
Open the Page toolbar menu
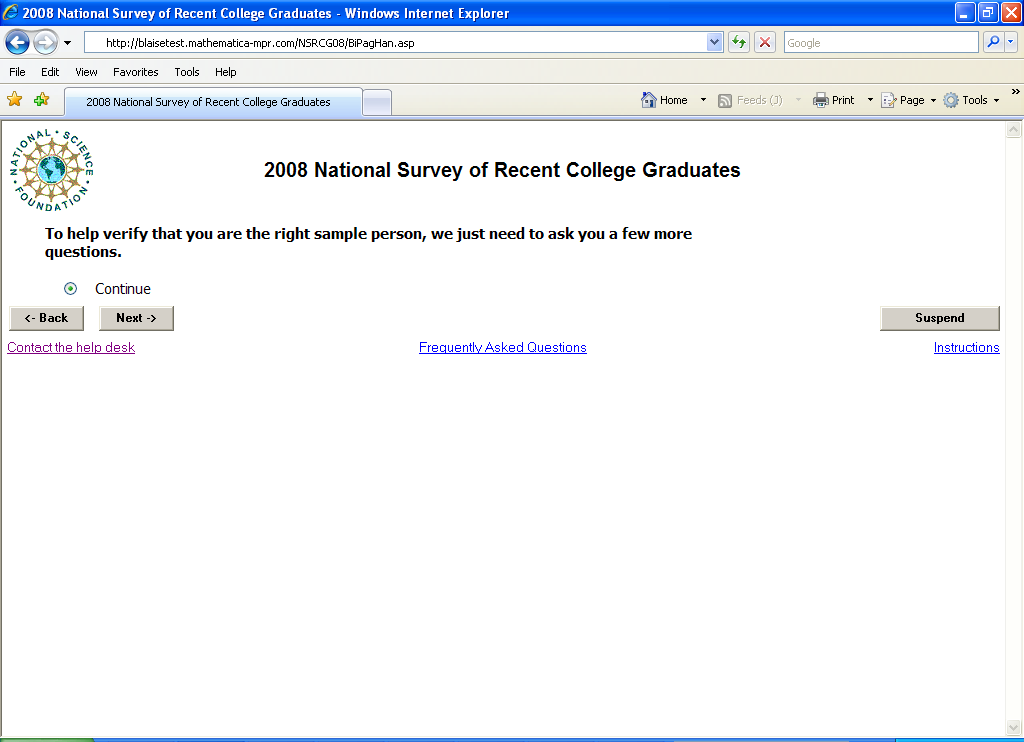[908, 100]
